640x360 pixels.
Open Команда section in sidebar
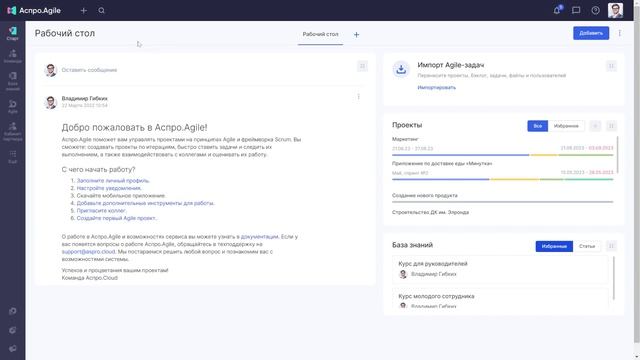[x=13, y=56]
